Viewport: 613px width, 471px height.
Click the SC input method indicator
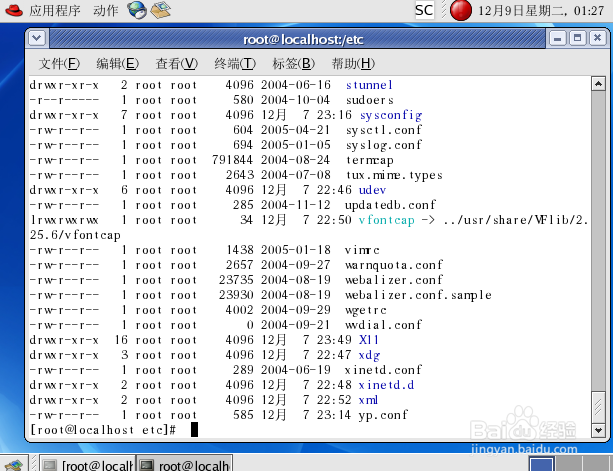tap(424, 10)
